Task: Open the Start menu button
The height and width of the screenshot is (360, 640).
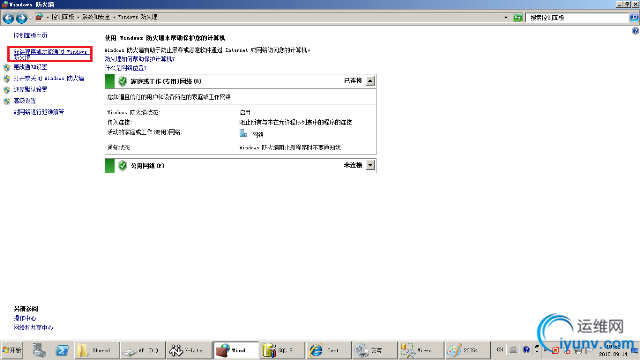Action: pyautogui.click(x=12, y=350)
